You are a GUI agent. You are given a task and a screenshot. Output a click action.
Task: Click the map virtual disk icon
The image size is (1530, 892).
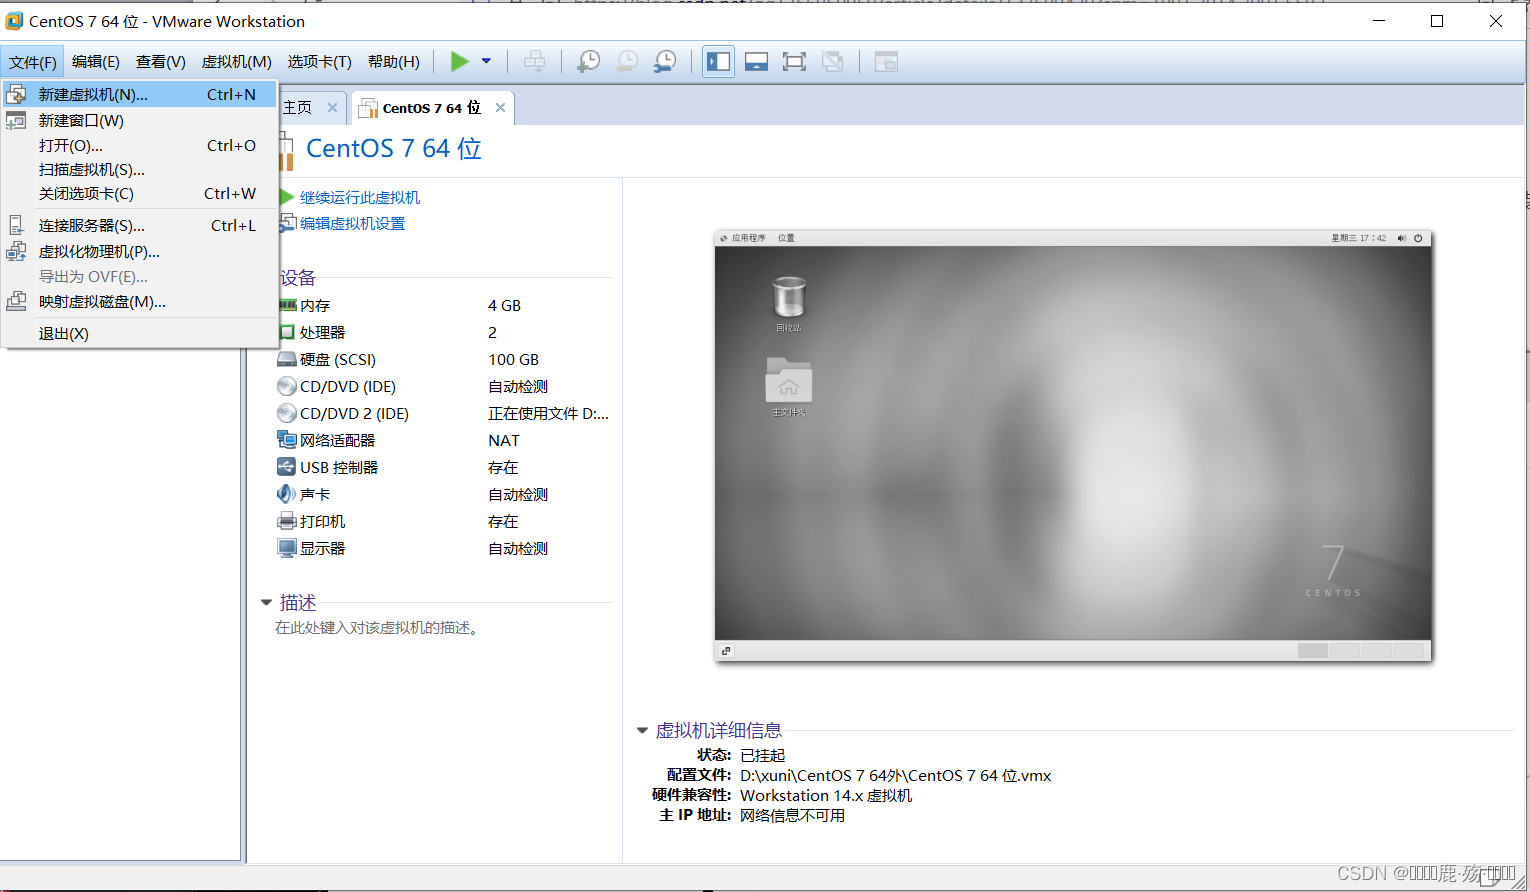coord(16,300)
